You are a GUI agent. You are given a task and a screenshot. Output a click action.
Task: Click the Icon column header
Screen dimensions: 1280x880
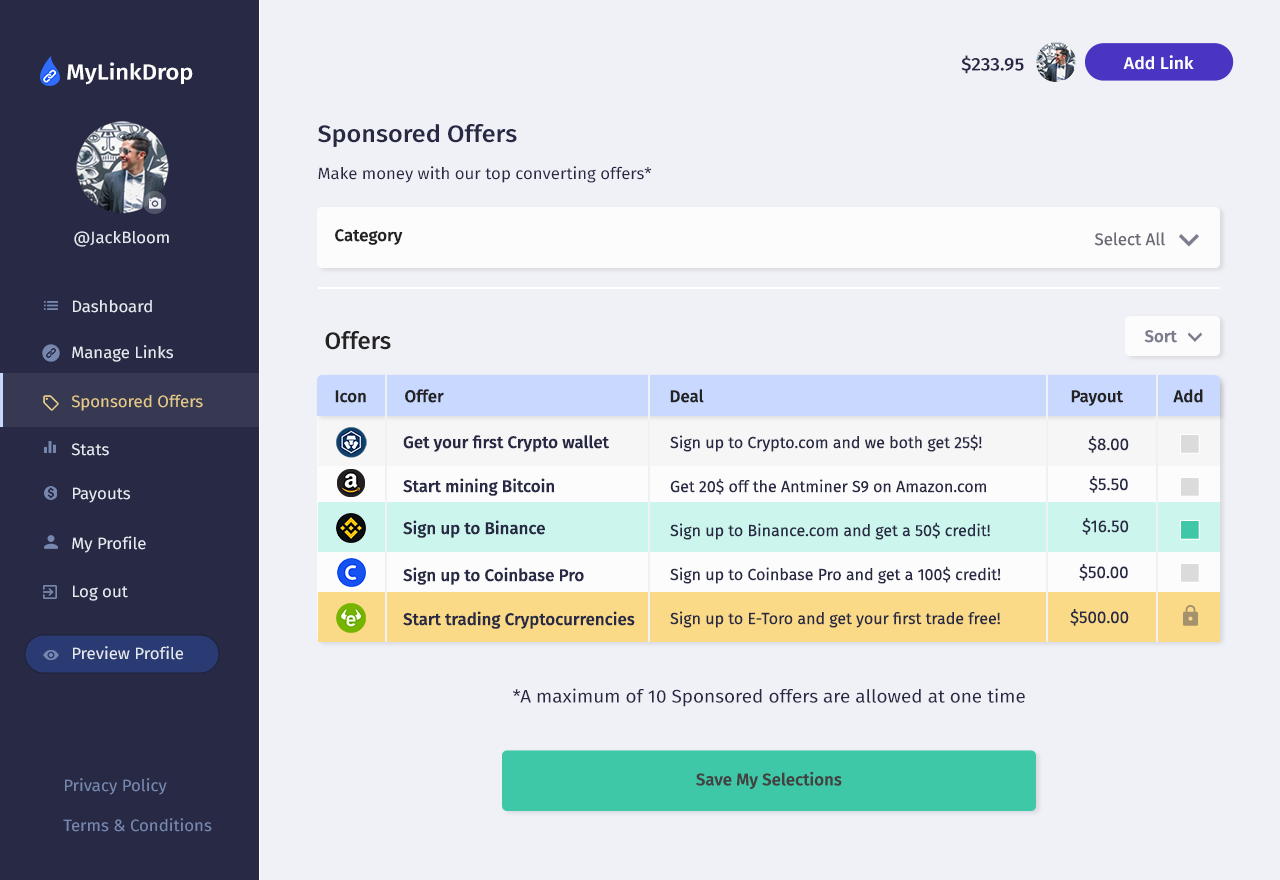(x=351, y=396)
